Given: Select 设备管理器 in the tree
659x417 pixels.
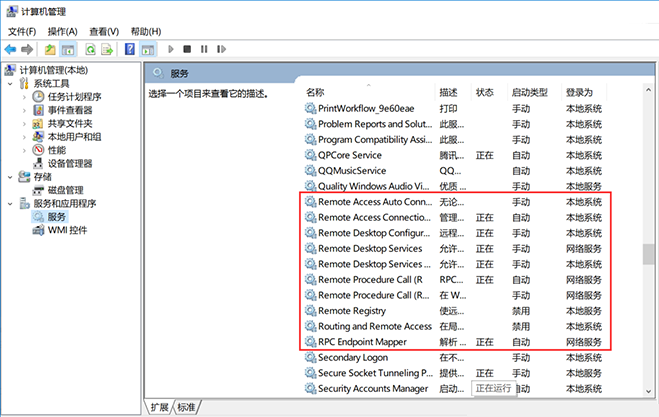Looking at the screenshot, I should (x=70, y=163).
